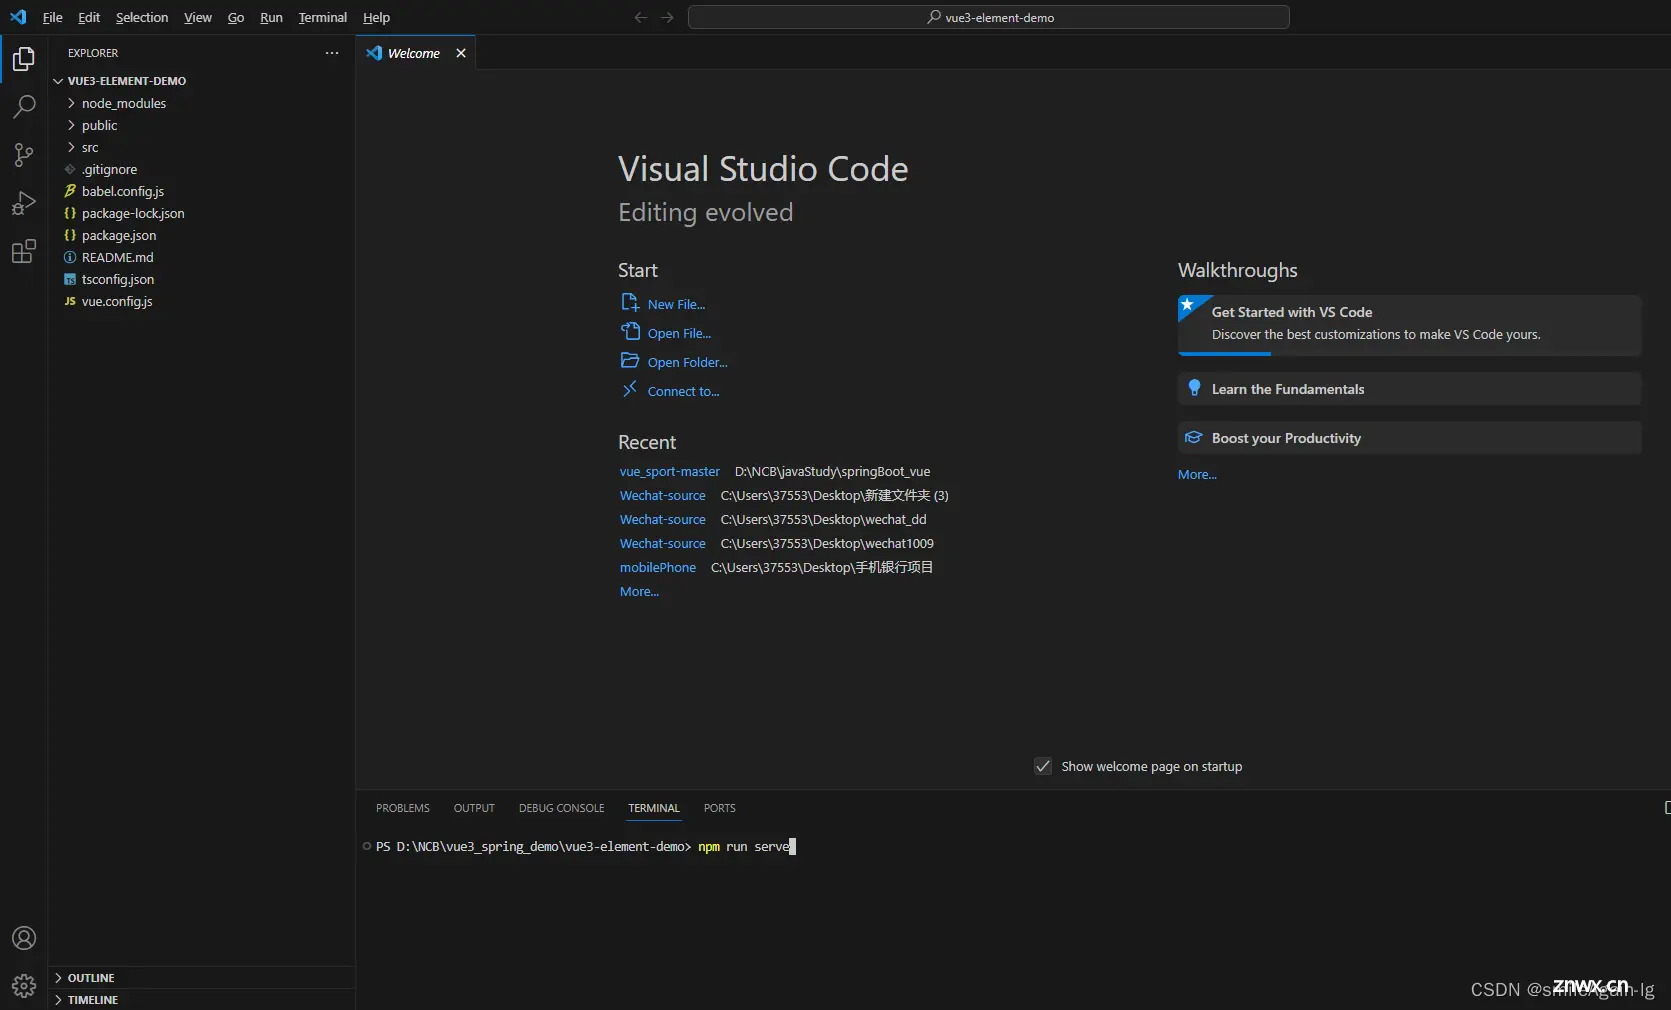Image resolution: width=1671 pixels, height=1010 pixels.
Task: Open Learn the Fundamentals walkthrough
Action: pyautogui.click(x=1410, y=389)
